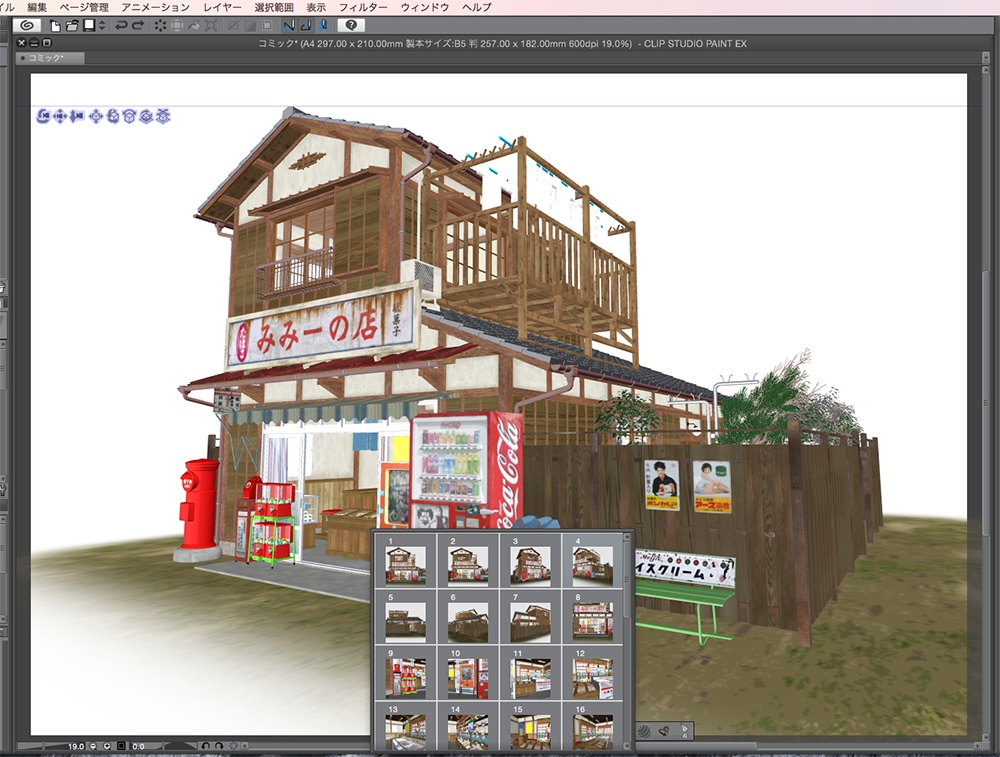
Task: Open the フィルター menu
Action: (365, 6)
